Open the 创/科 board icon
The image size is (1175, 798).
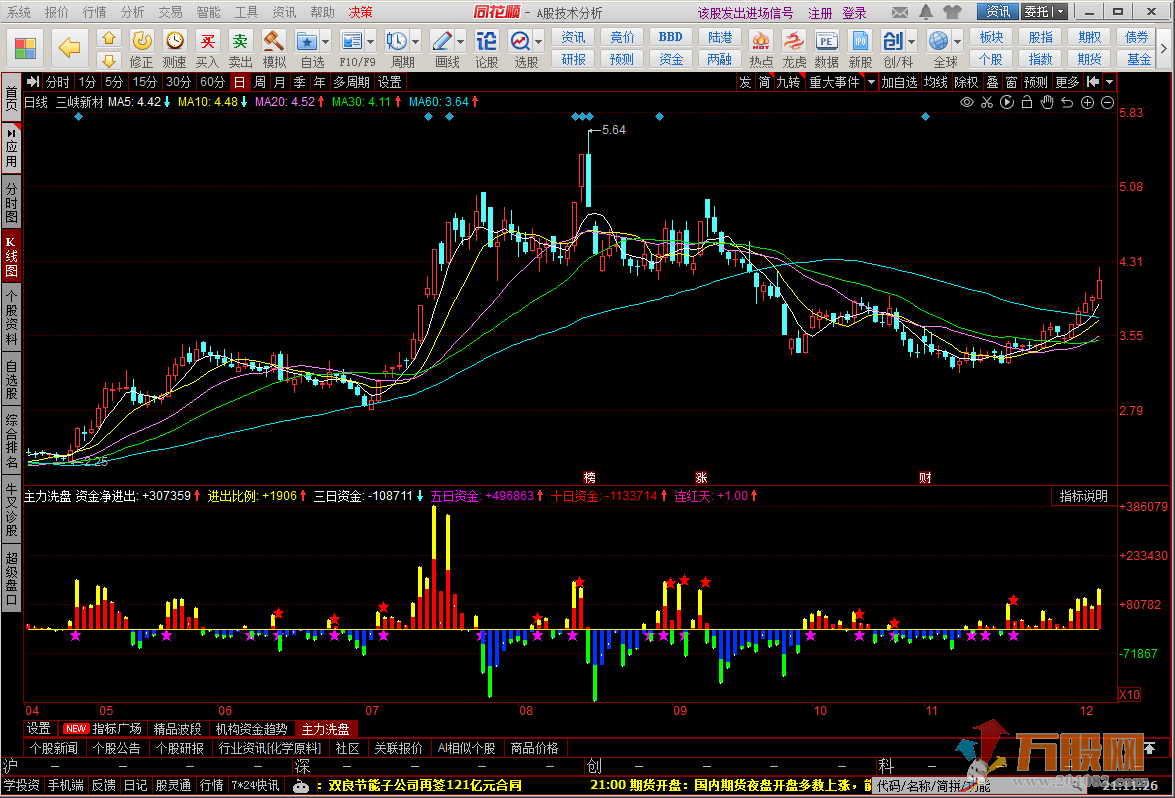(892, 41)
